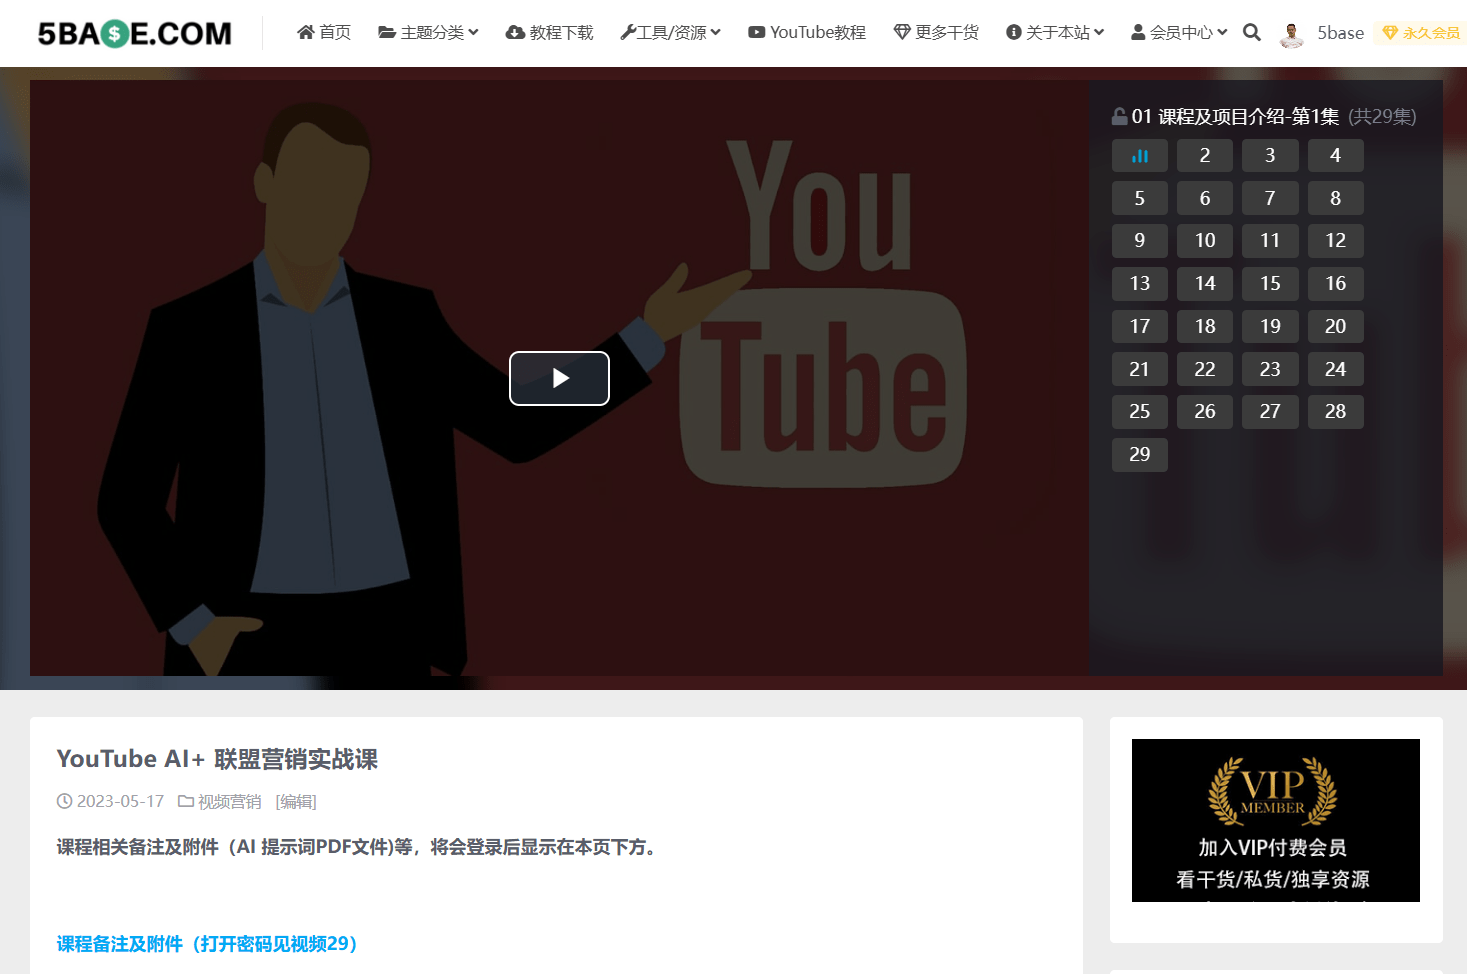This screenshot has height=974, width=1467.
Task: Open 更多干货 menu item
Action: [936, 32]
